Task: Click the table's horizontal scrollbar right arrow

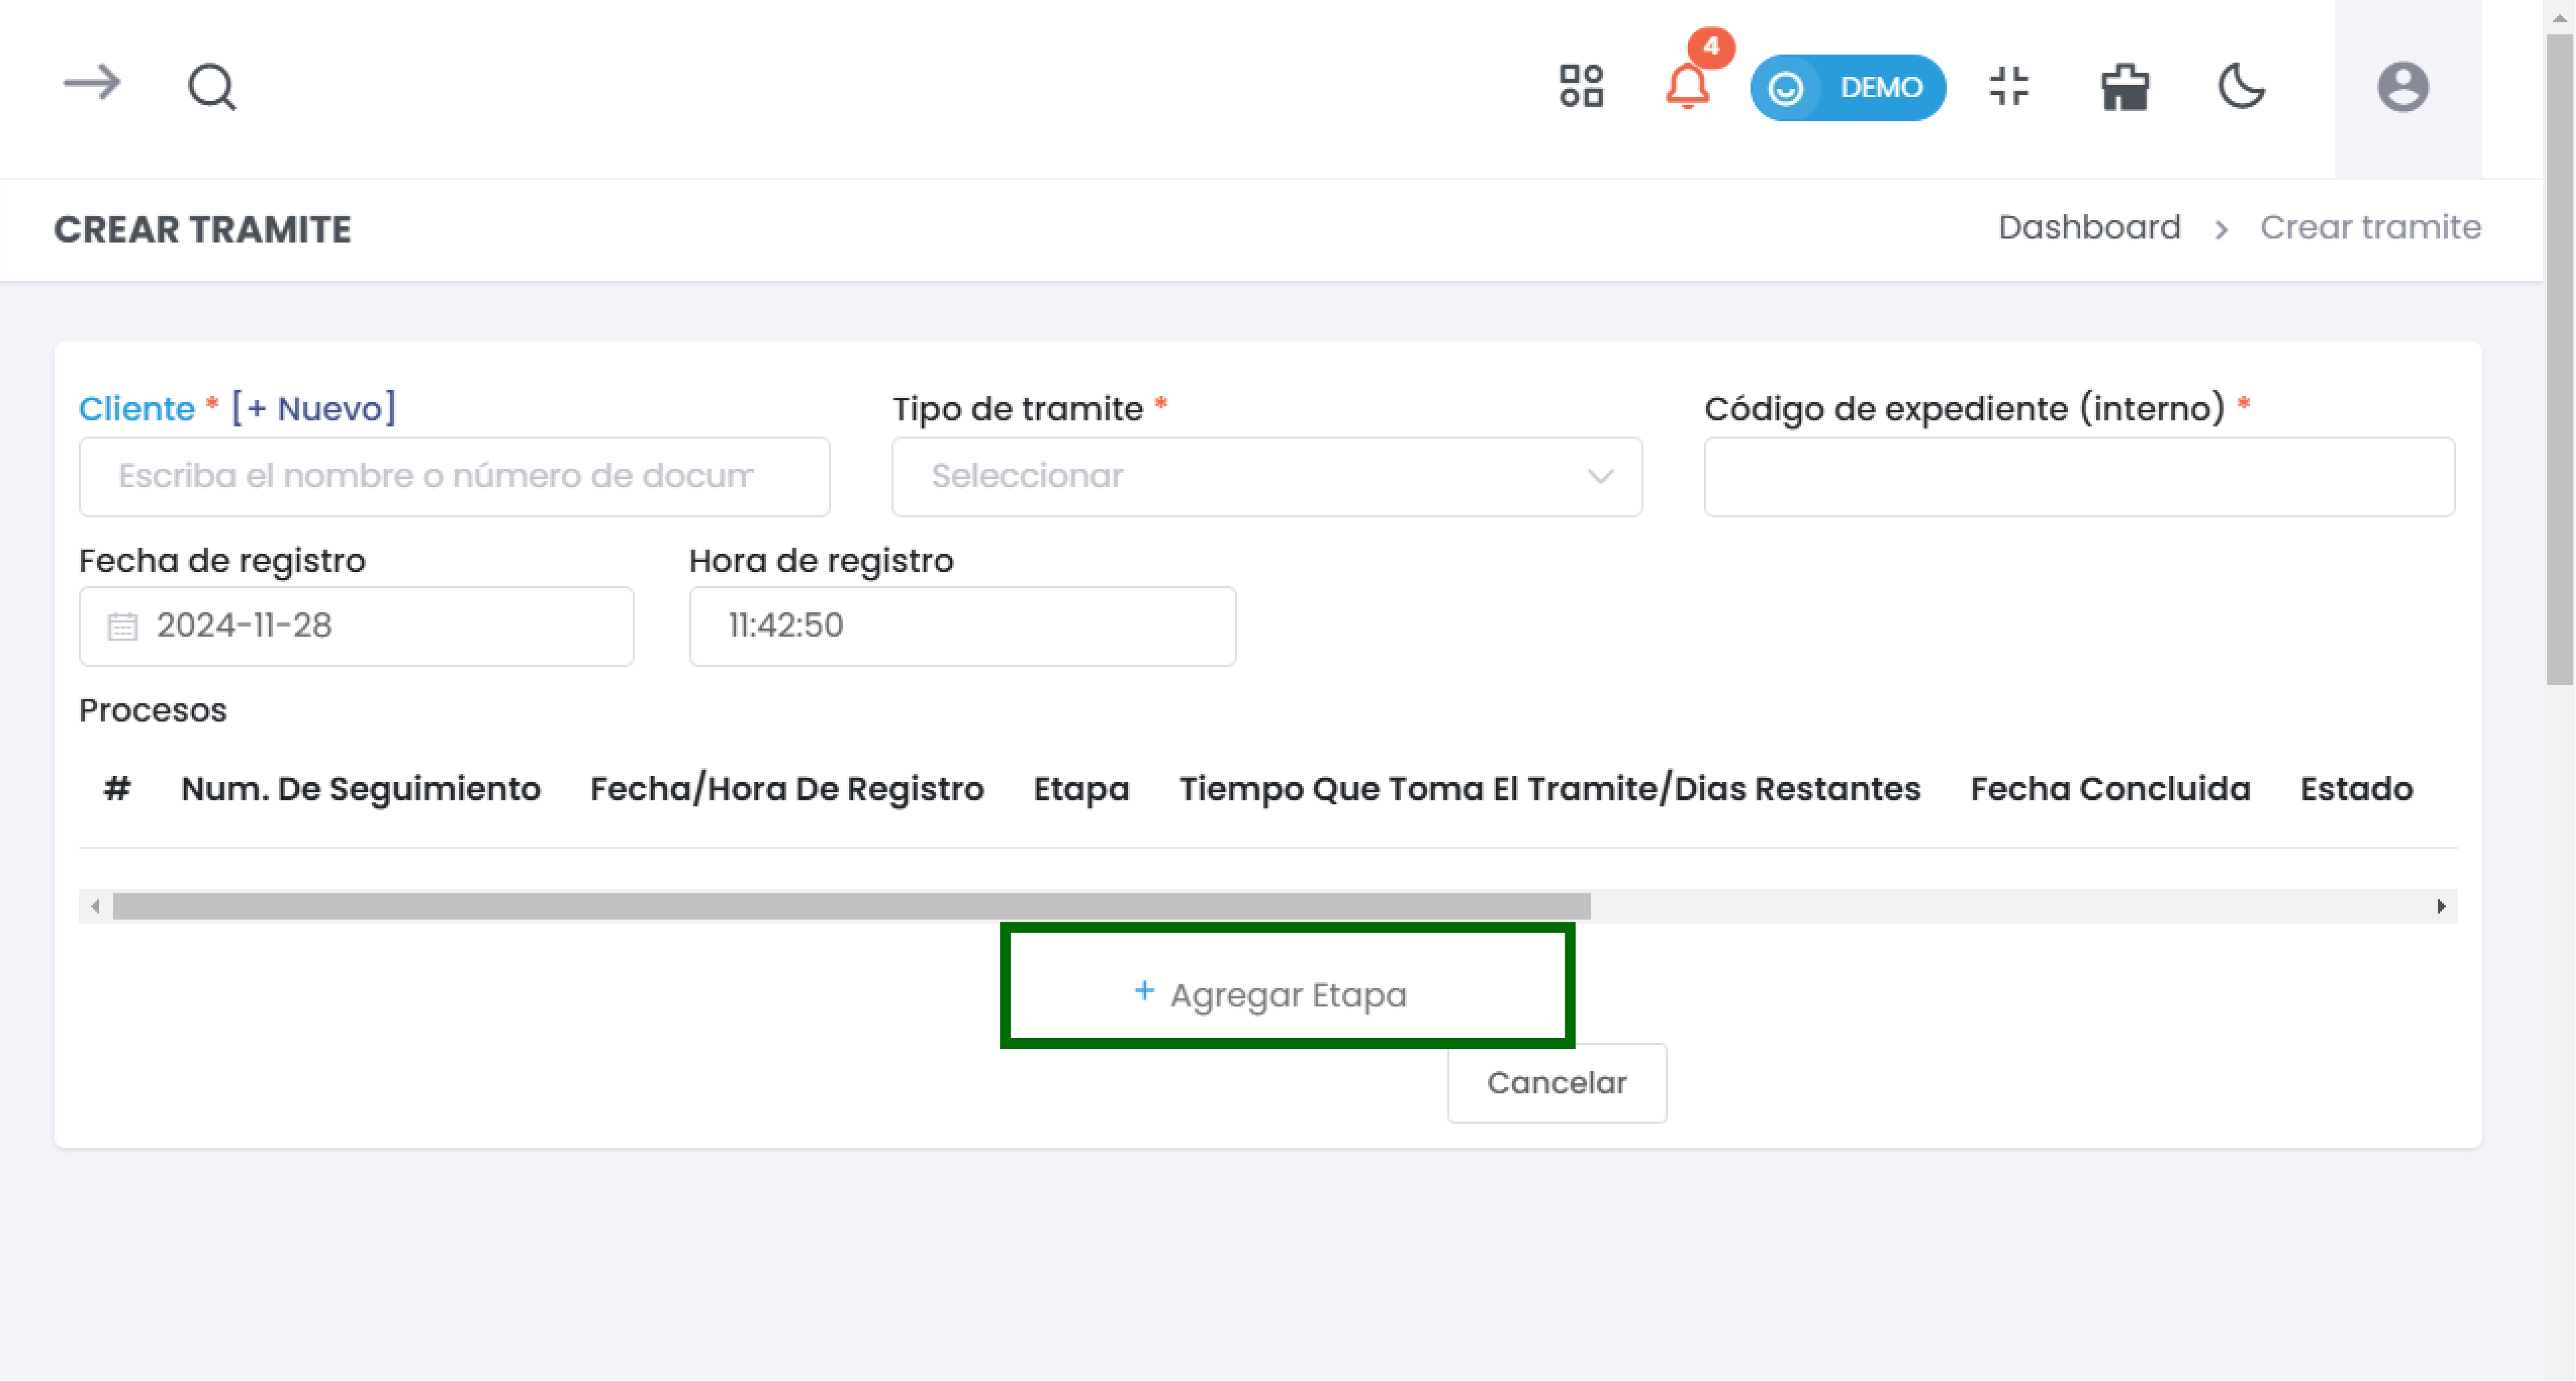Action: click(x=2441, y=906)
